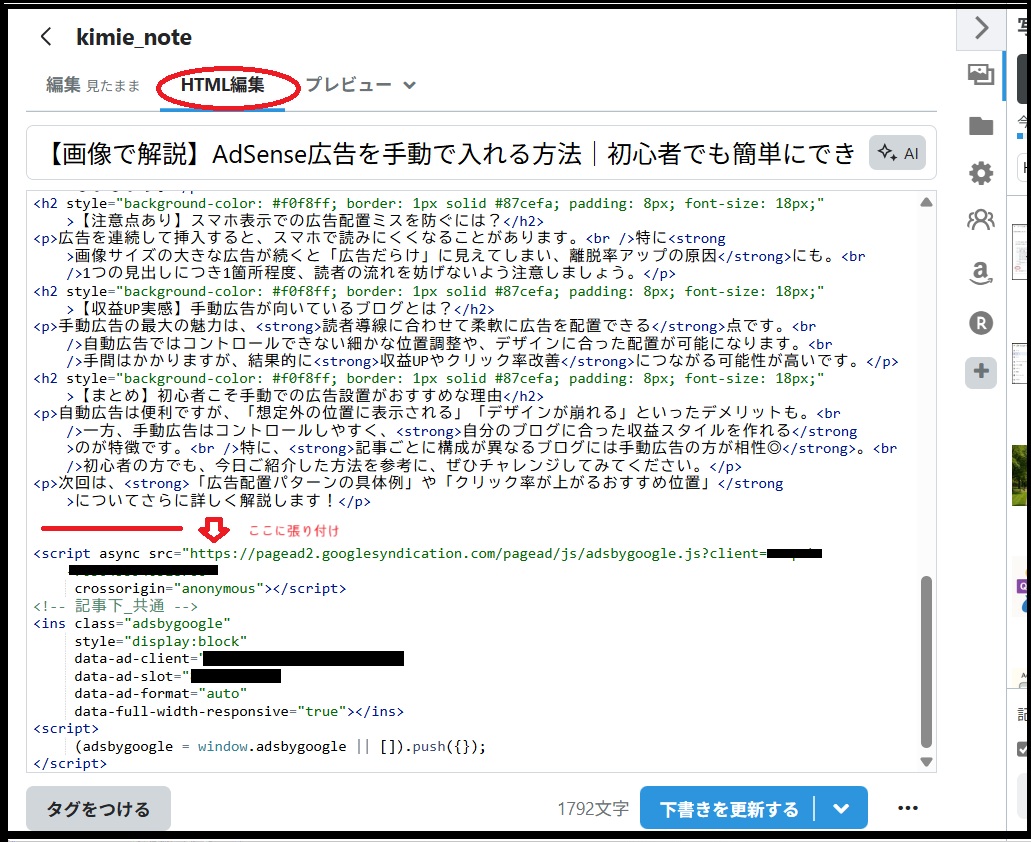Open the folder icon in sidebar
This screenshot has width=1031, height=842.
point(981,125)
